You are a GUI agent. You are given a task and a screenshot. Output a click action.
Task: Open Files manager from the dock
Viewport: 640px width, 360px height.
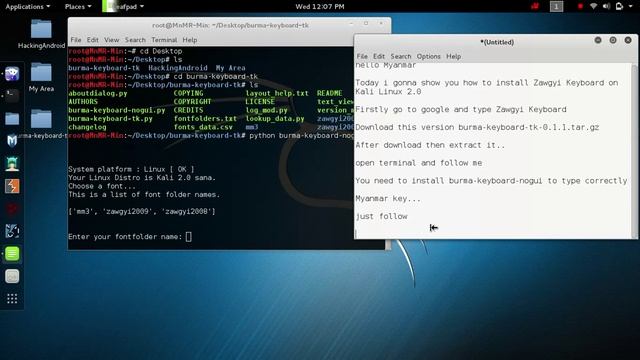pyautogui.click(x=12, y=119)
